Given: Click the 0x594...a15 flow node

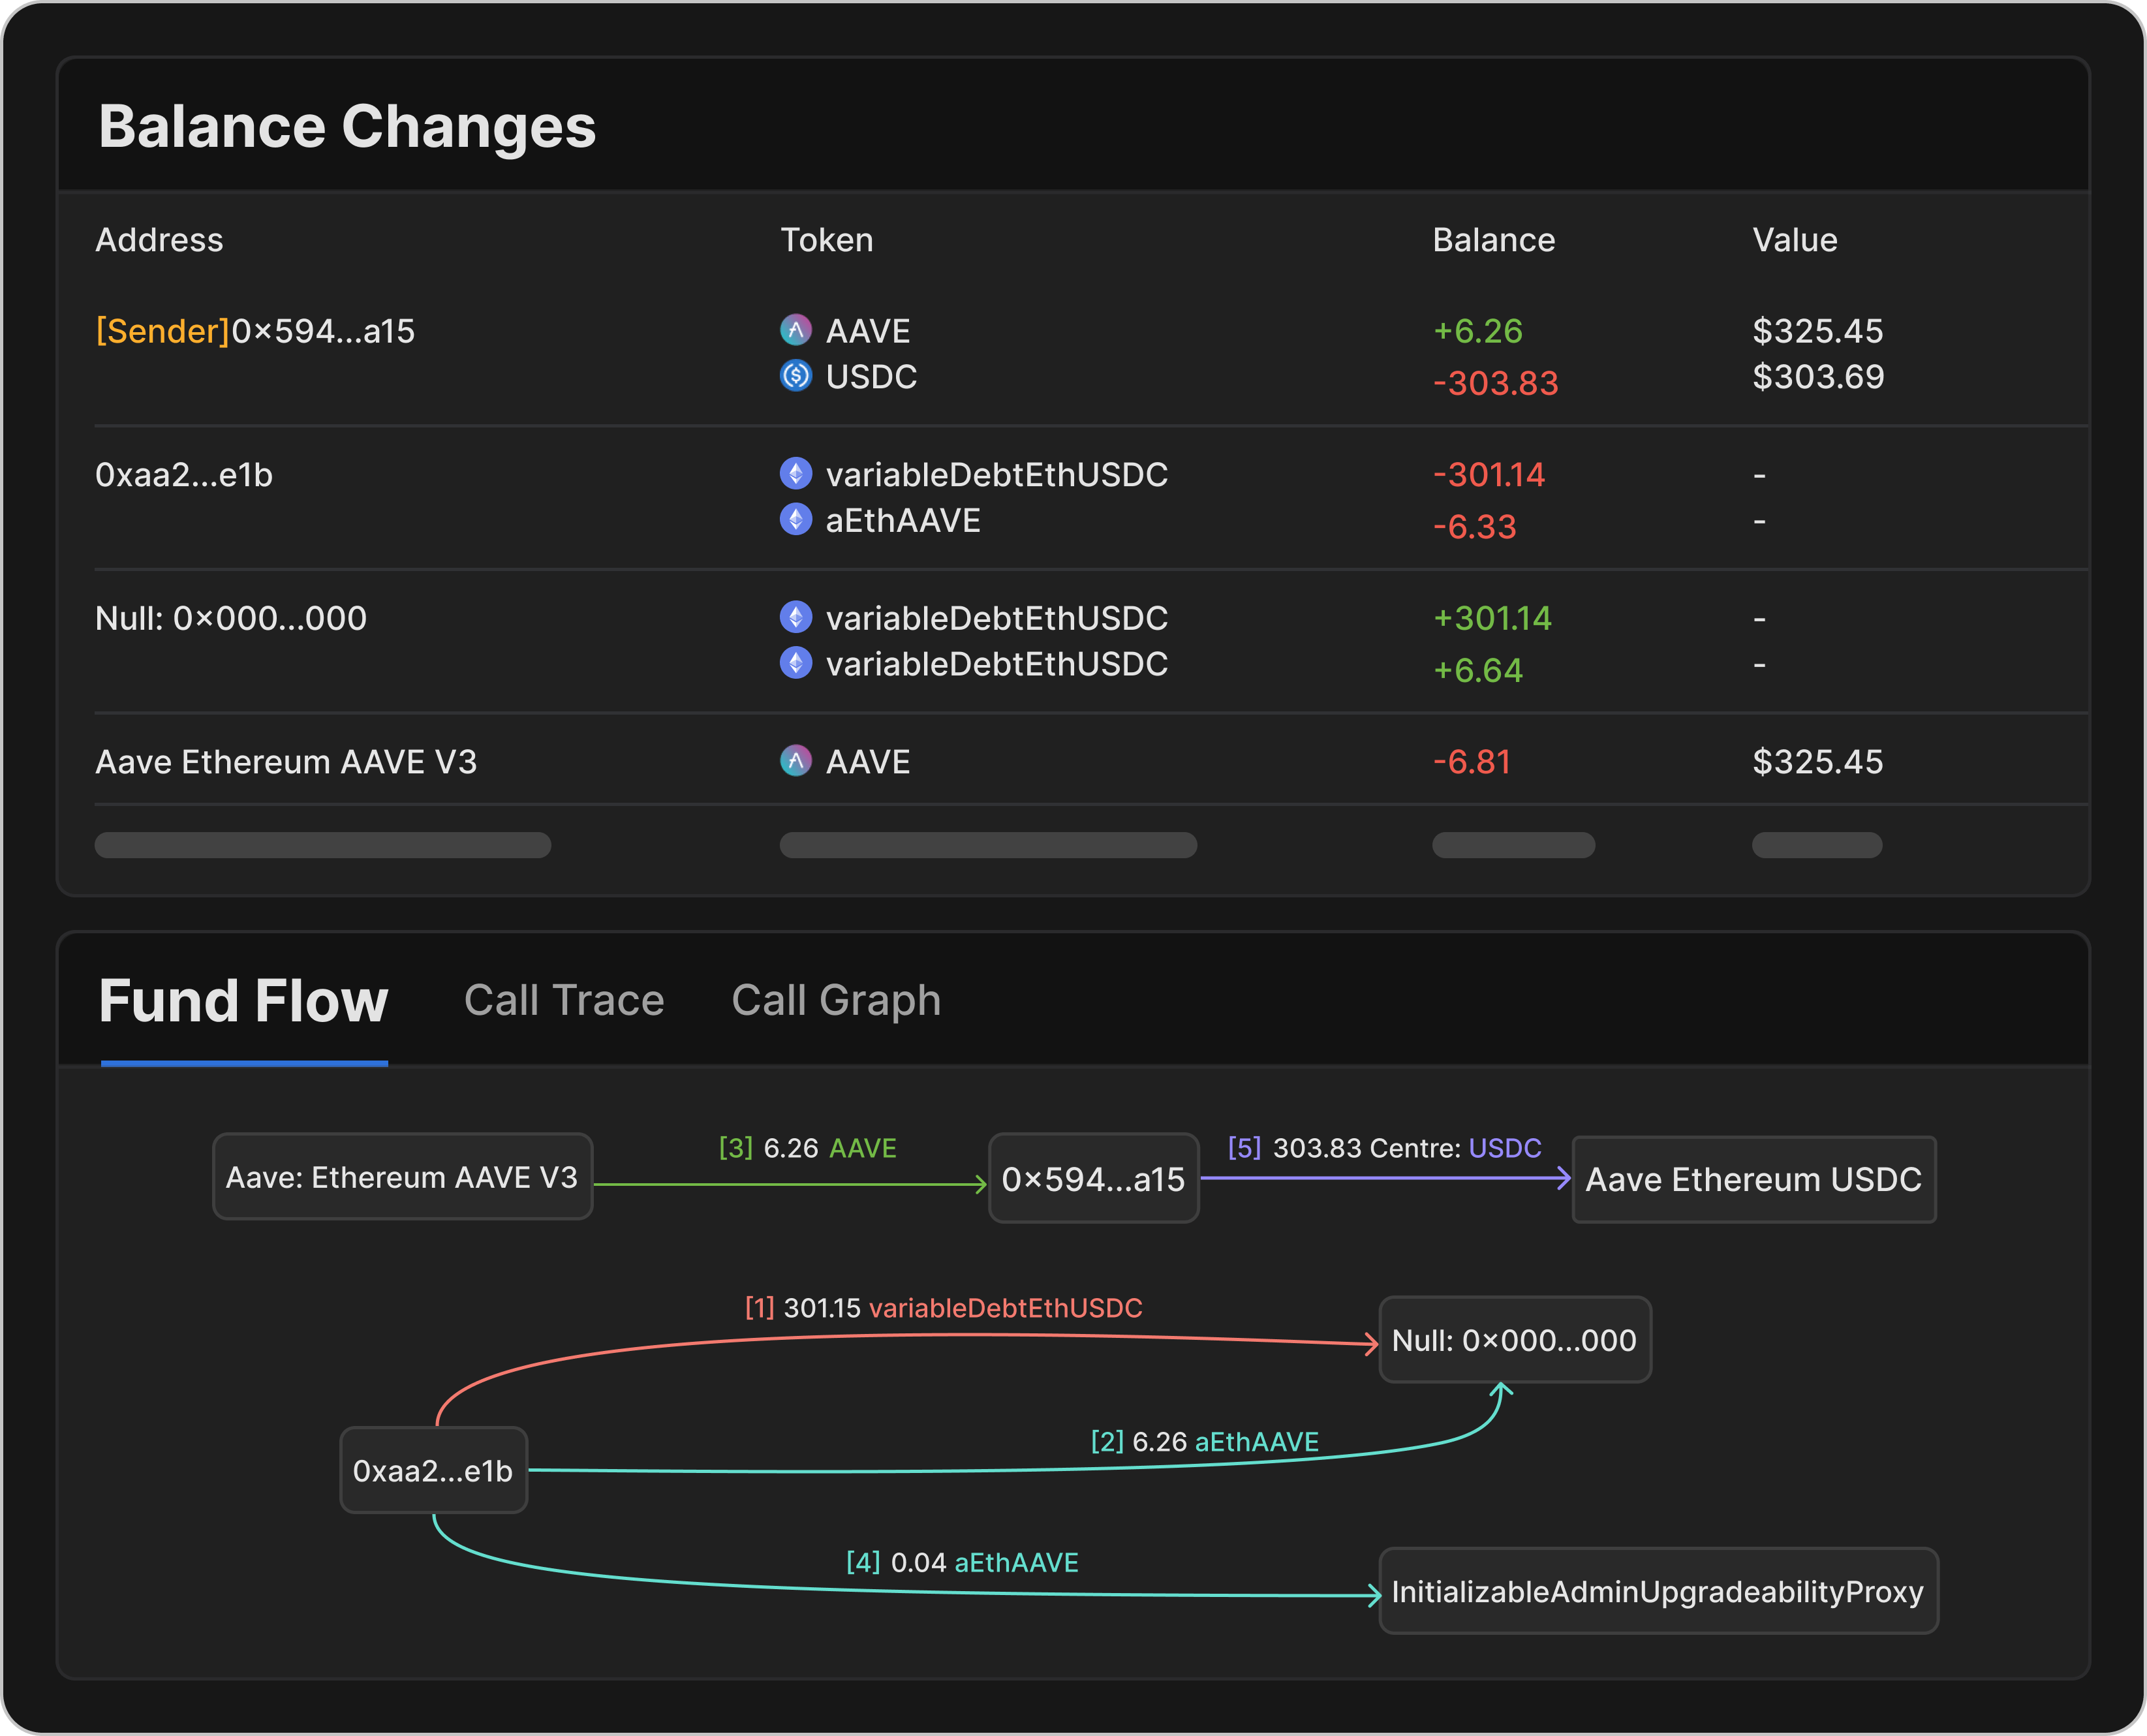Looking at the screenshot, I should (1094, 1178).
